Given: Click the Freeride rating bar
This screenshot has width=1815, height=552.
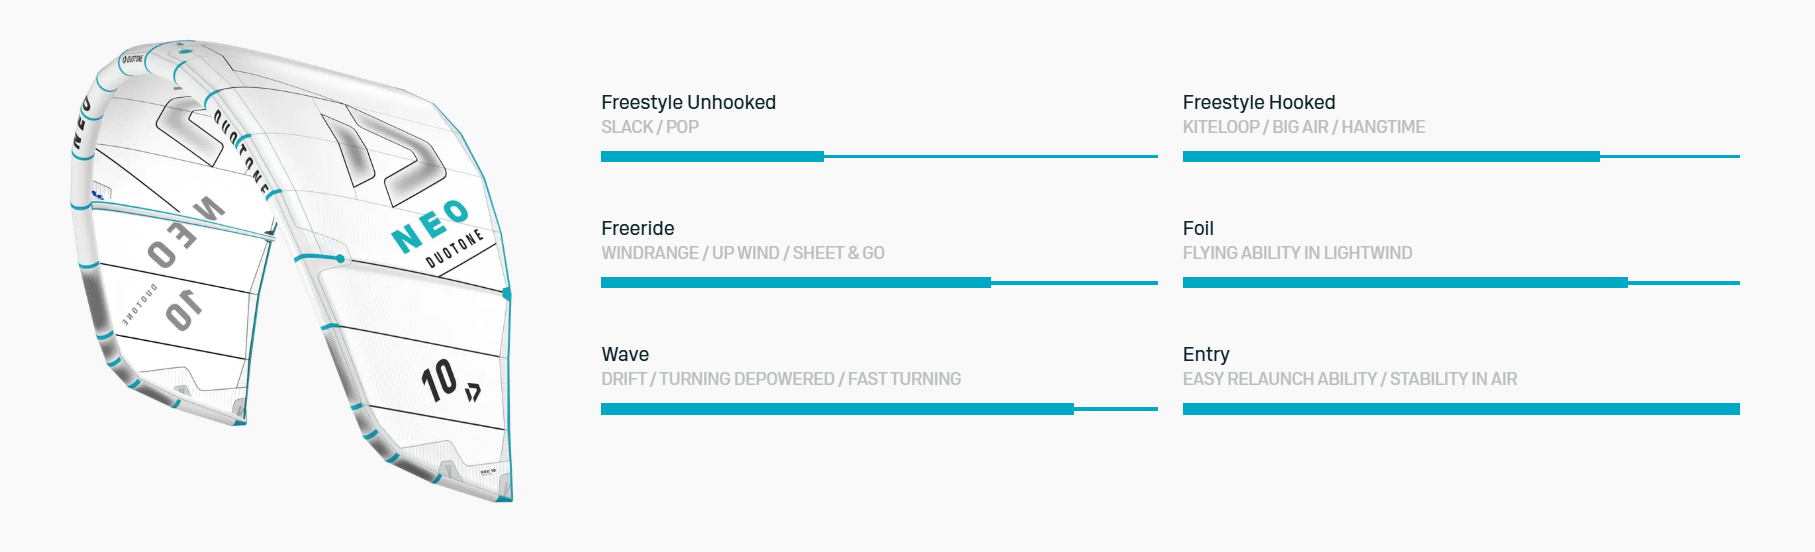Looking at the screenshot, I should pyautogui.click(x=879, y=283).
